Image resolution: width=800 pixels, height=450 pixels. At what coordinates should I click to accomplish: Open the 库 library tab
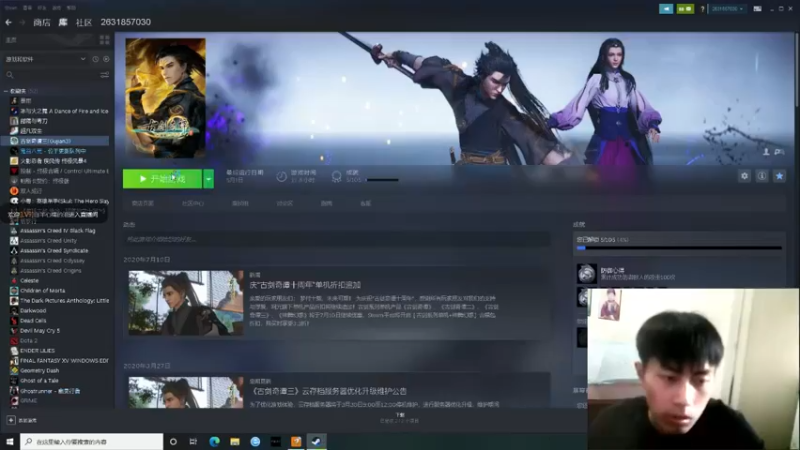pyautogui.click(x=63, y=22)
